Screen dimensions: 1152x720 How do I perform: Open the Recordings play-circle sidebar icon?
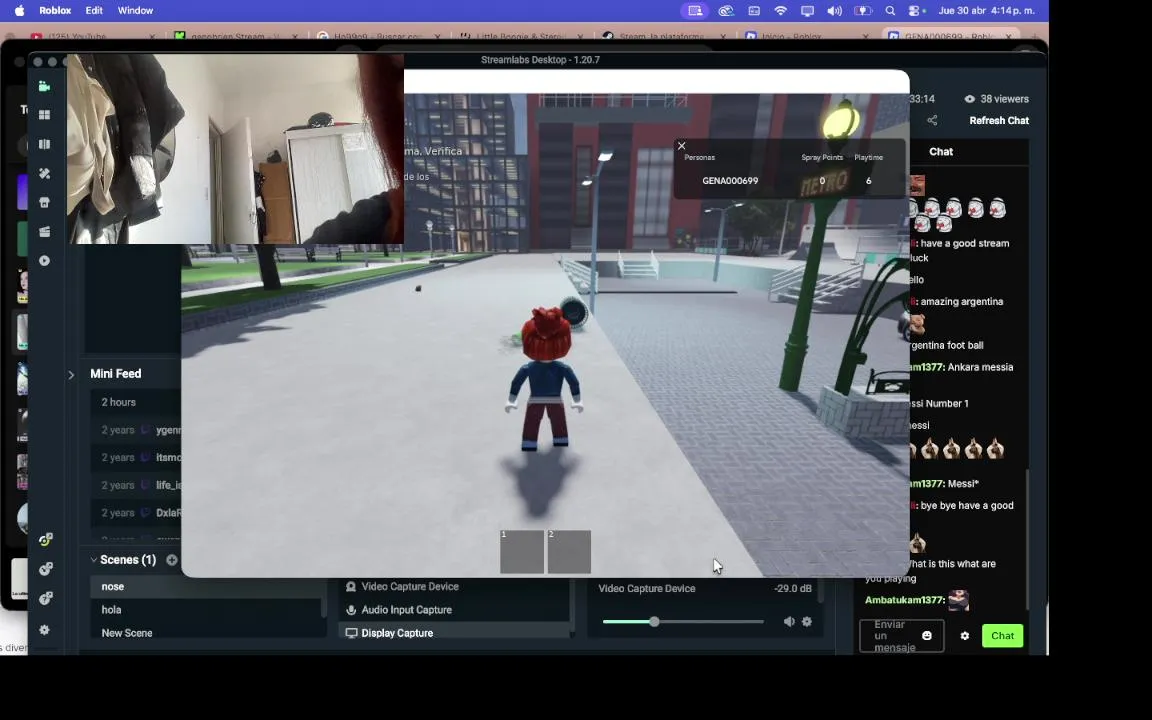44,261
